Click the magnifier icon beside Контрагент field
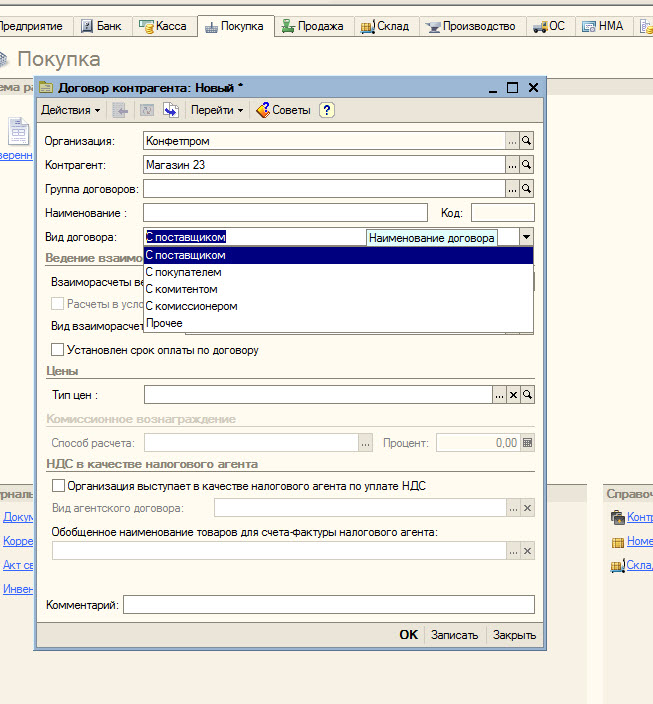Screen dimensions: 653x704 tap(527, 165)
